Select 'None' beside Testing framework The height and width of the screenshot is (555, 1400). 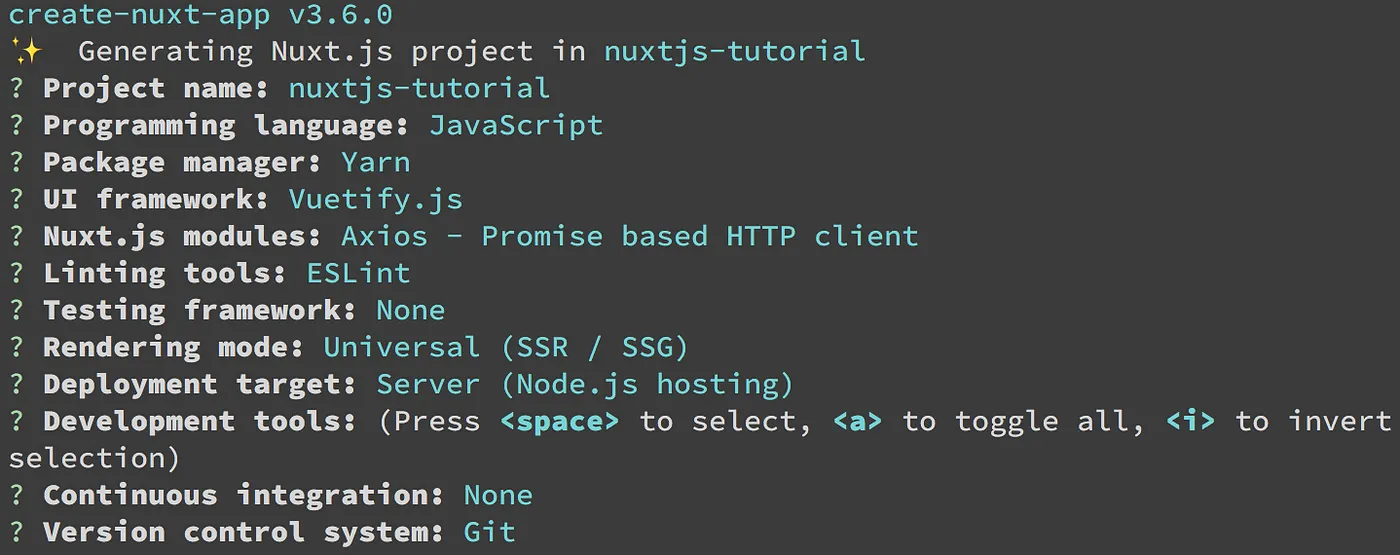pyautogui.click(x=411, y=310)
